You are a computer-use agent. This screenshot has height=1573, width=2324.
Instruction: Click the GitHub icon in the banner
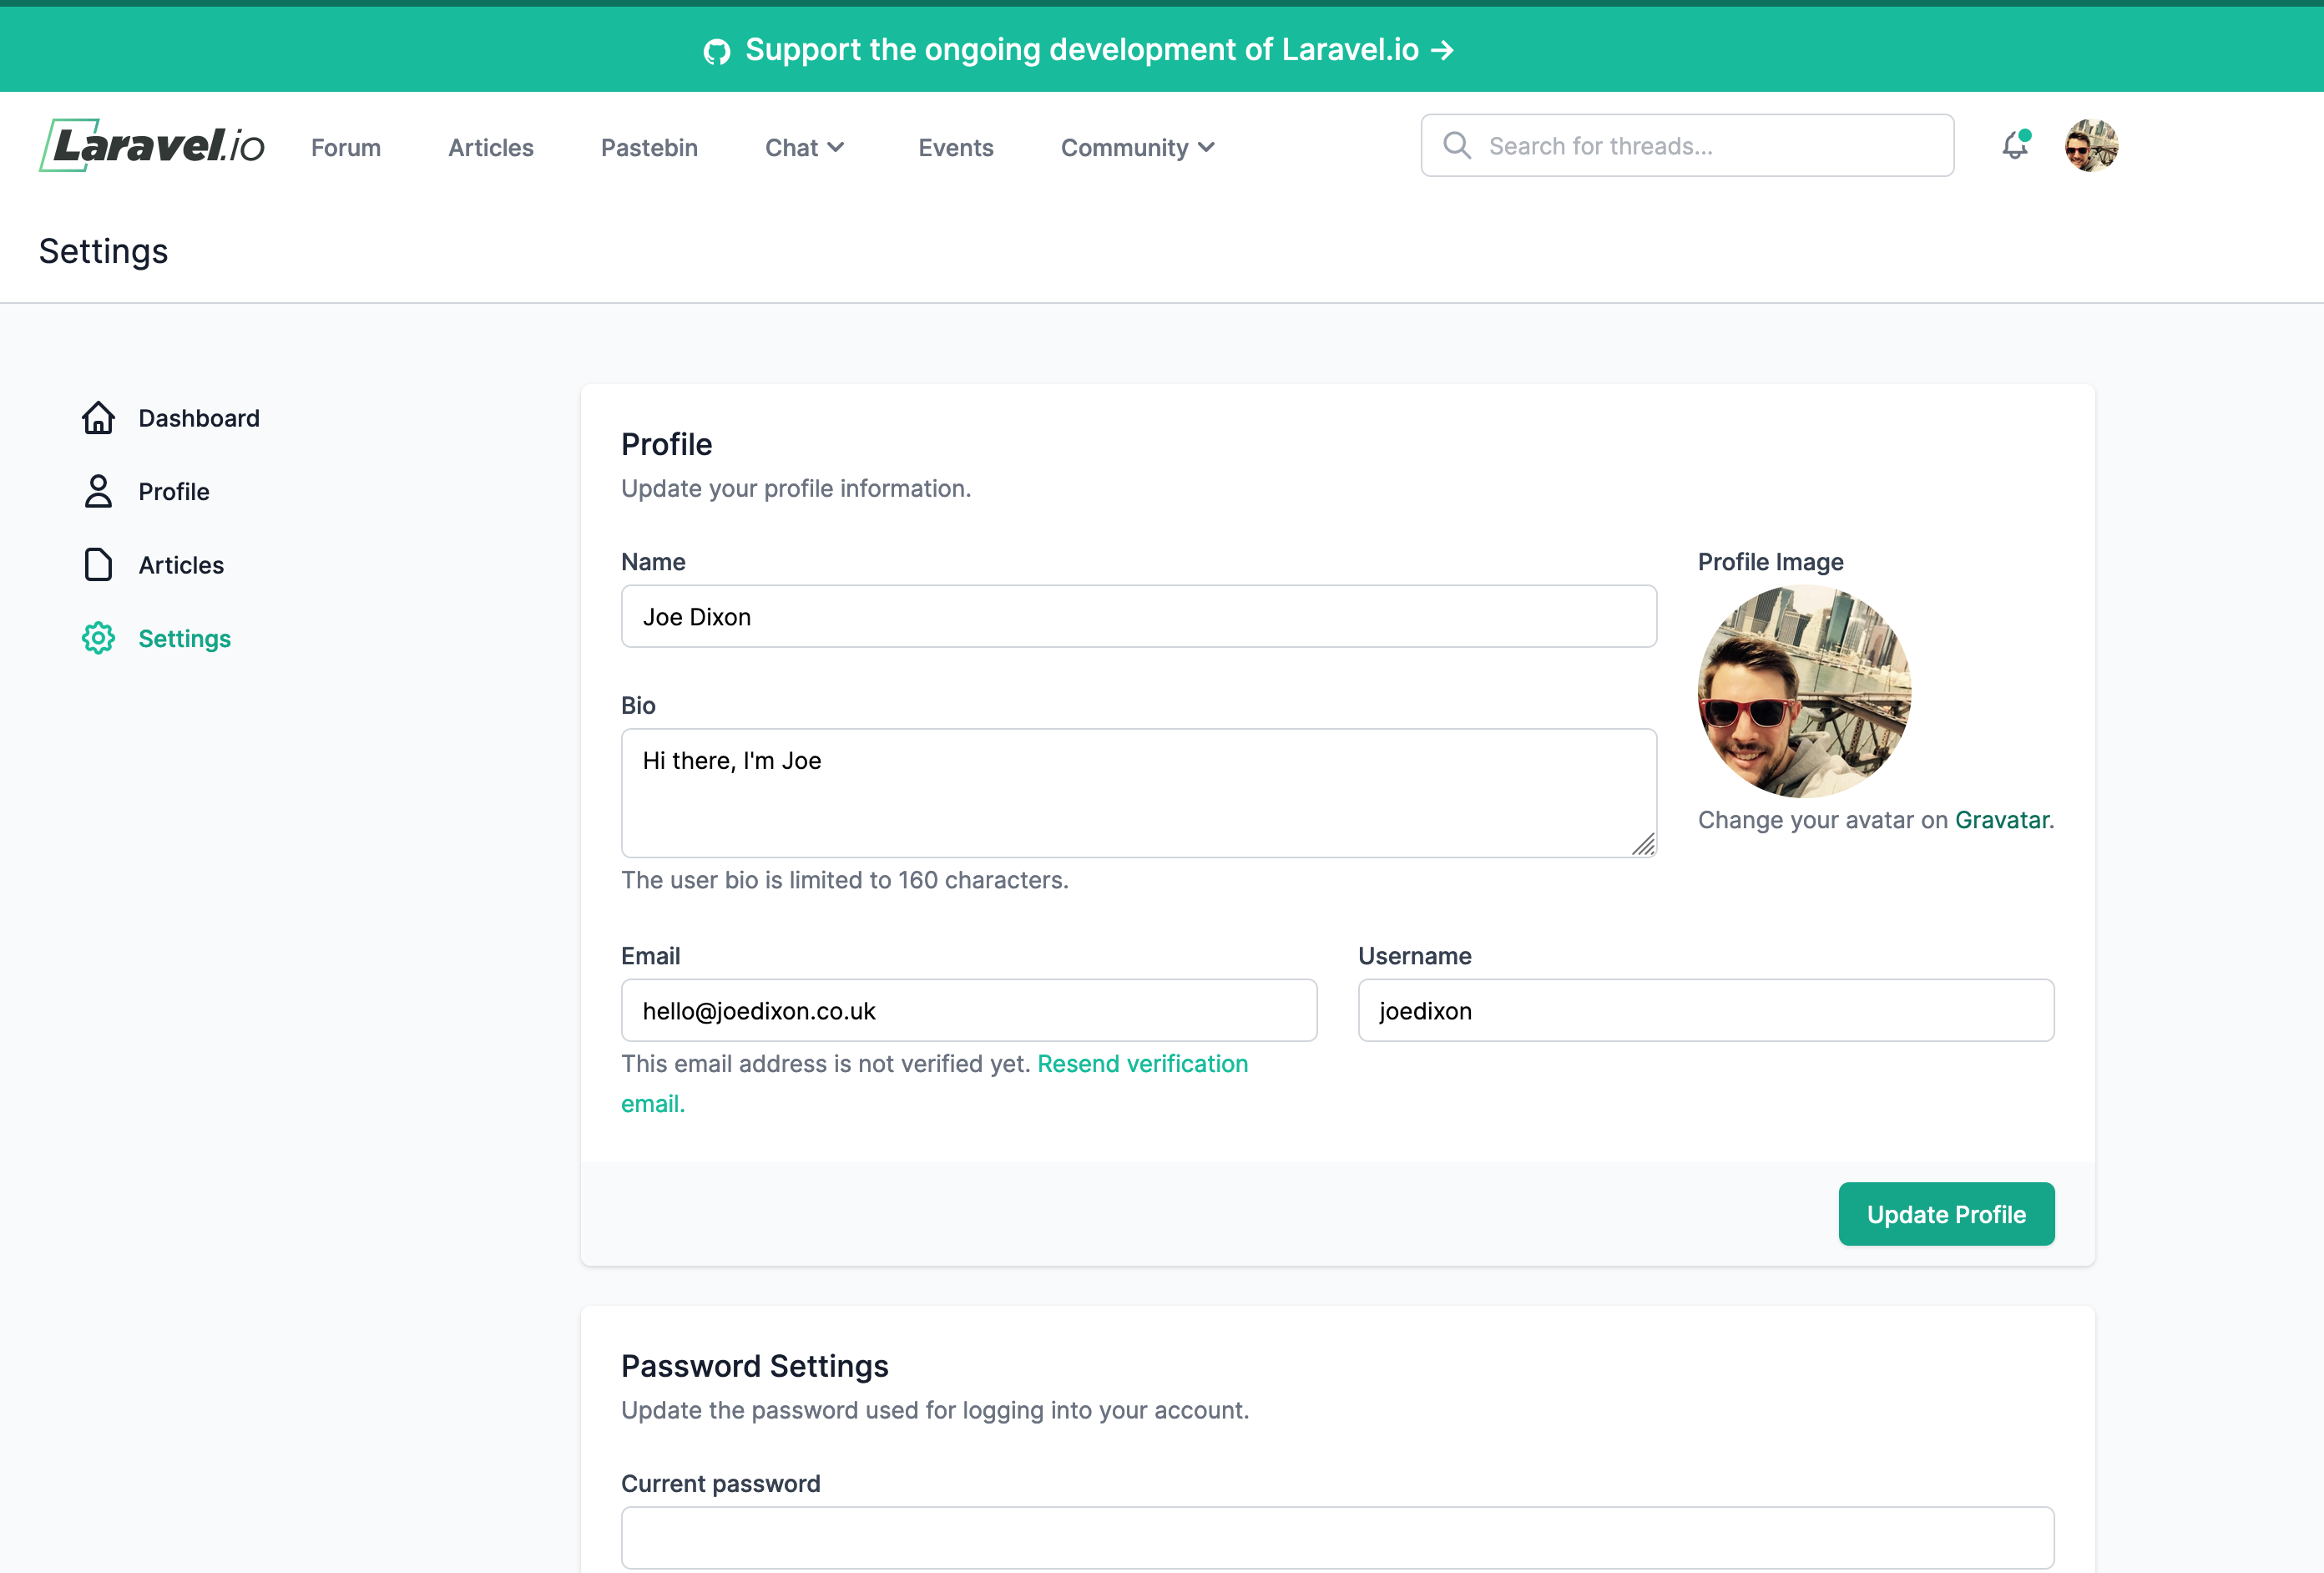717,51
